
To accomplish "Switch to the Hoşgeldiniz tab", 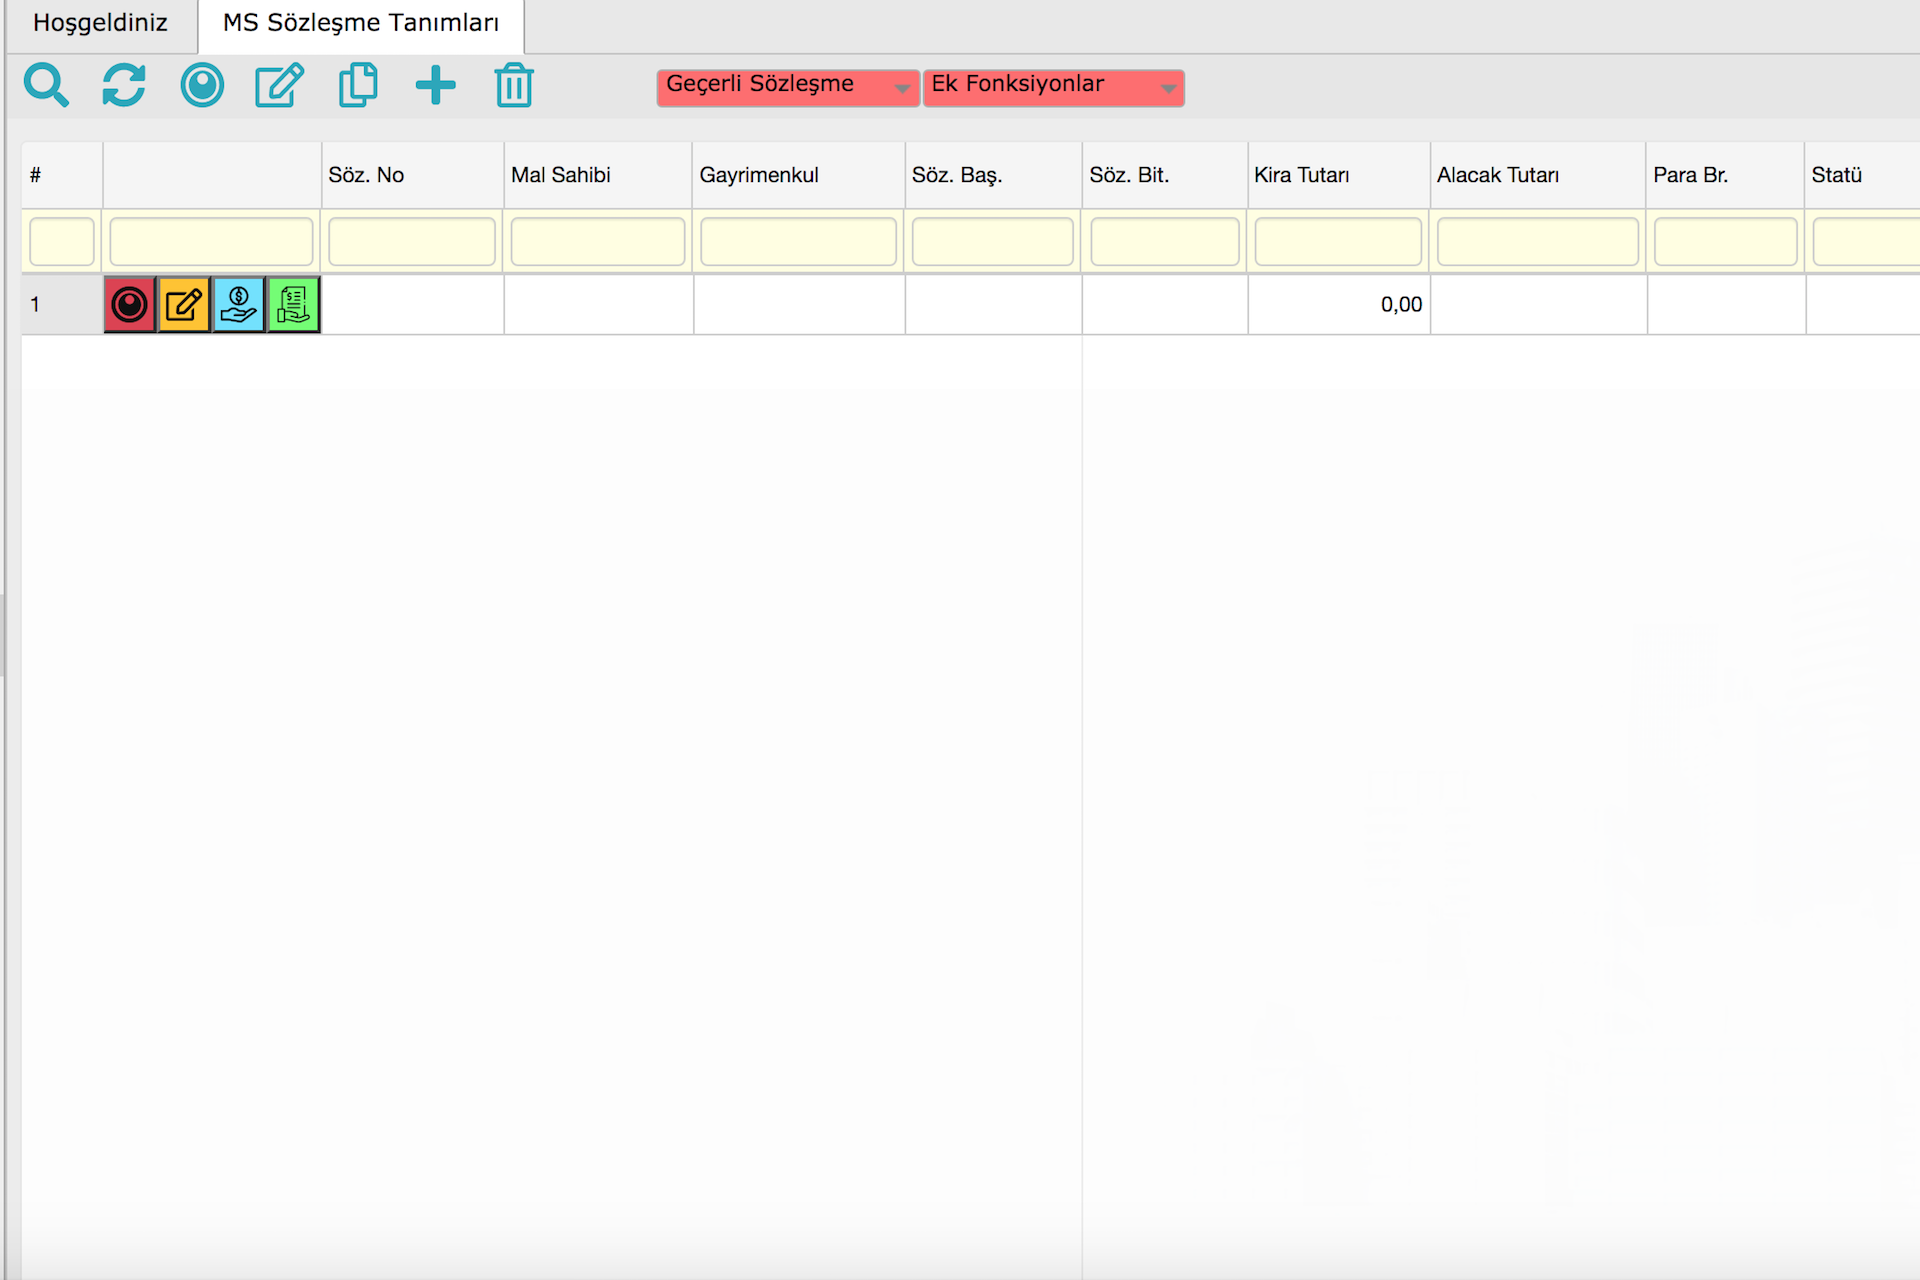I will click(100, 23).
